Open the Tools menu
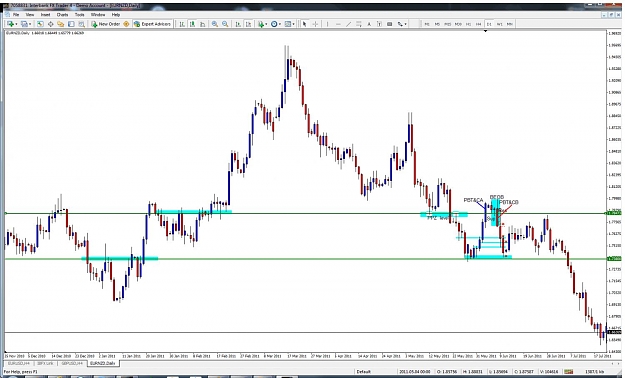 [x=80, y=14]
